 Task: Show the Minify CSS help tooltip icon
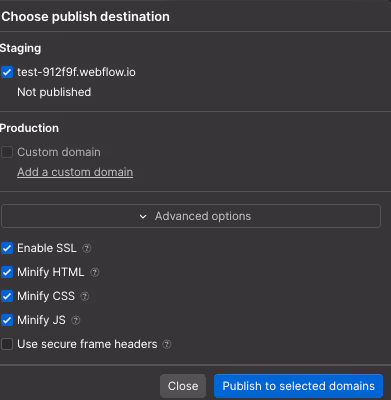(85, 296)
